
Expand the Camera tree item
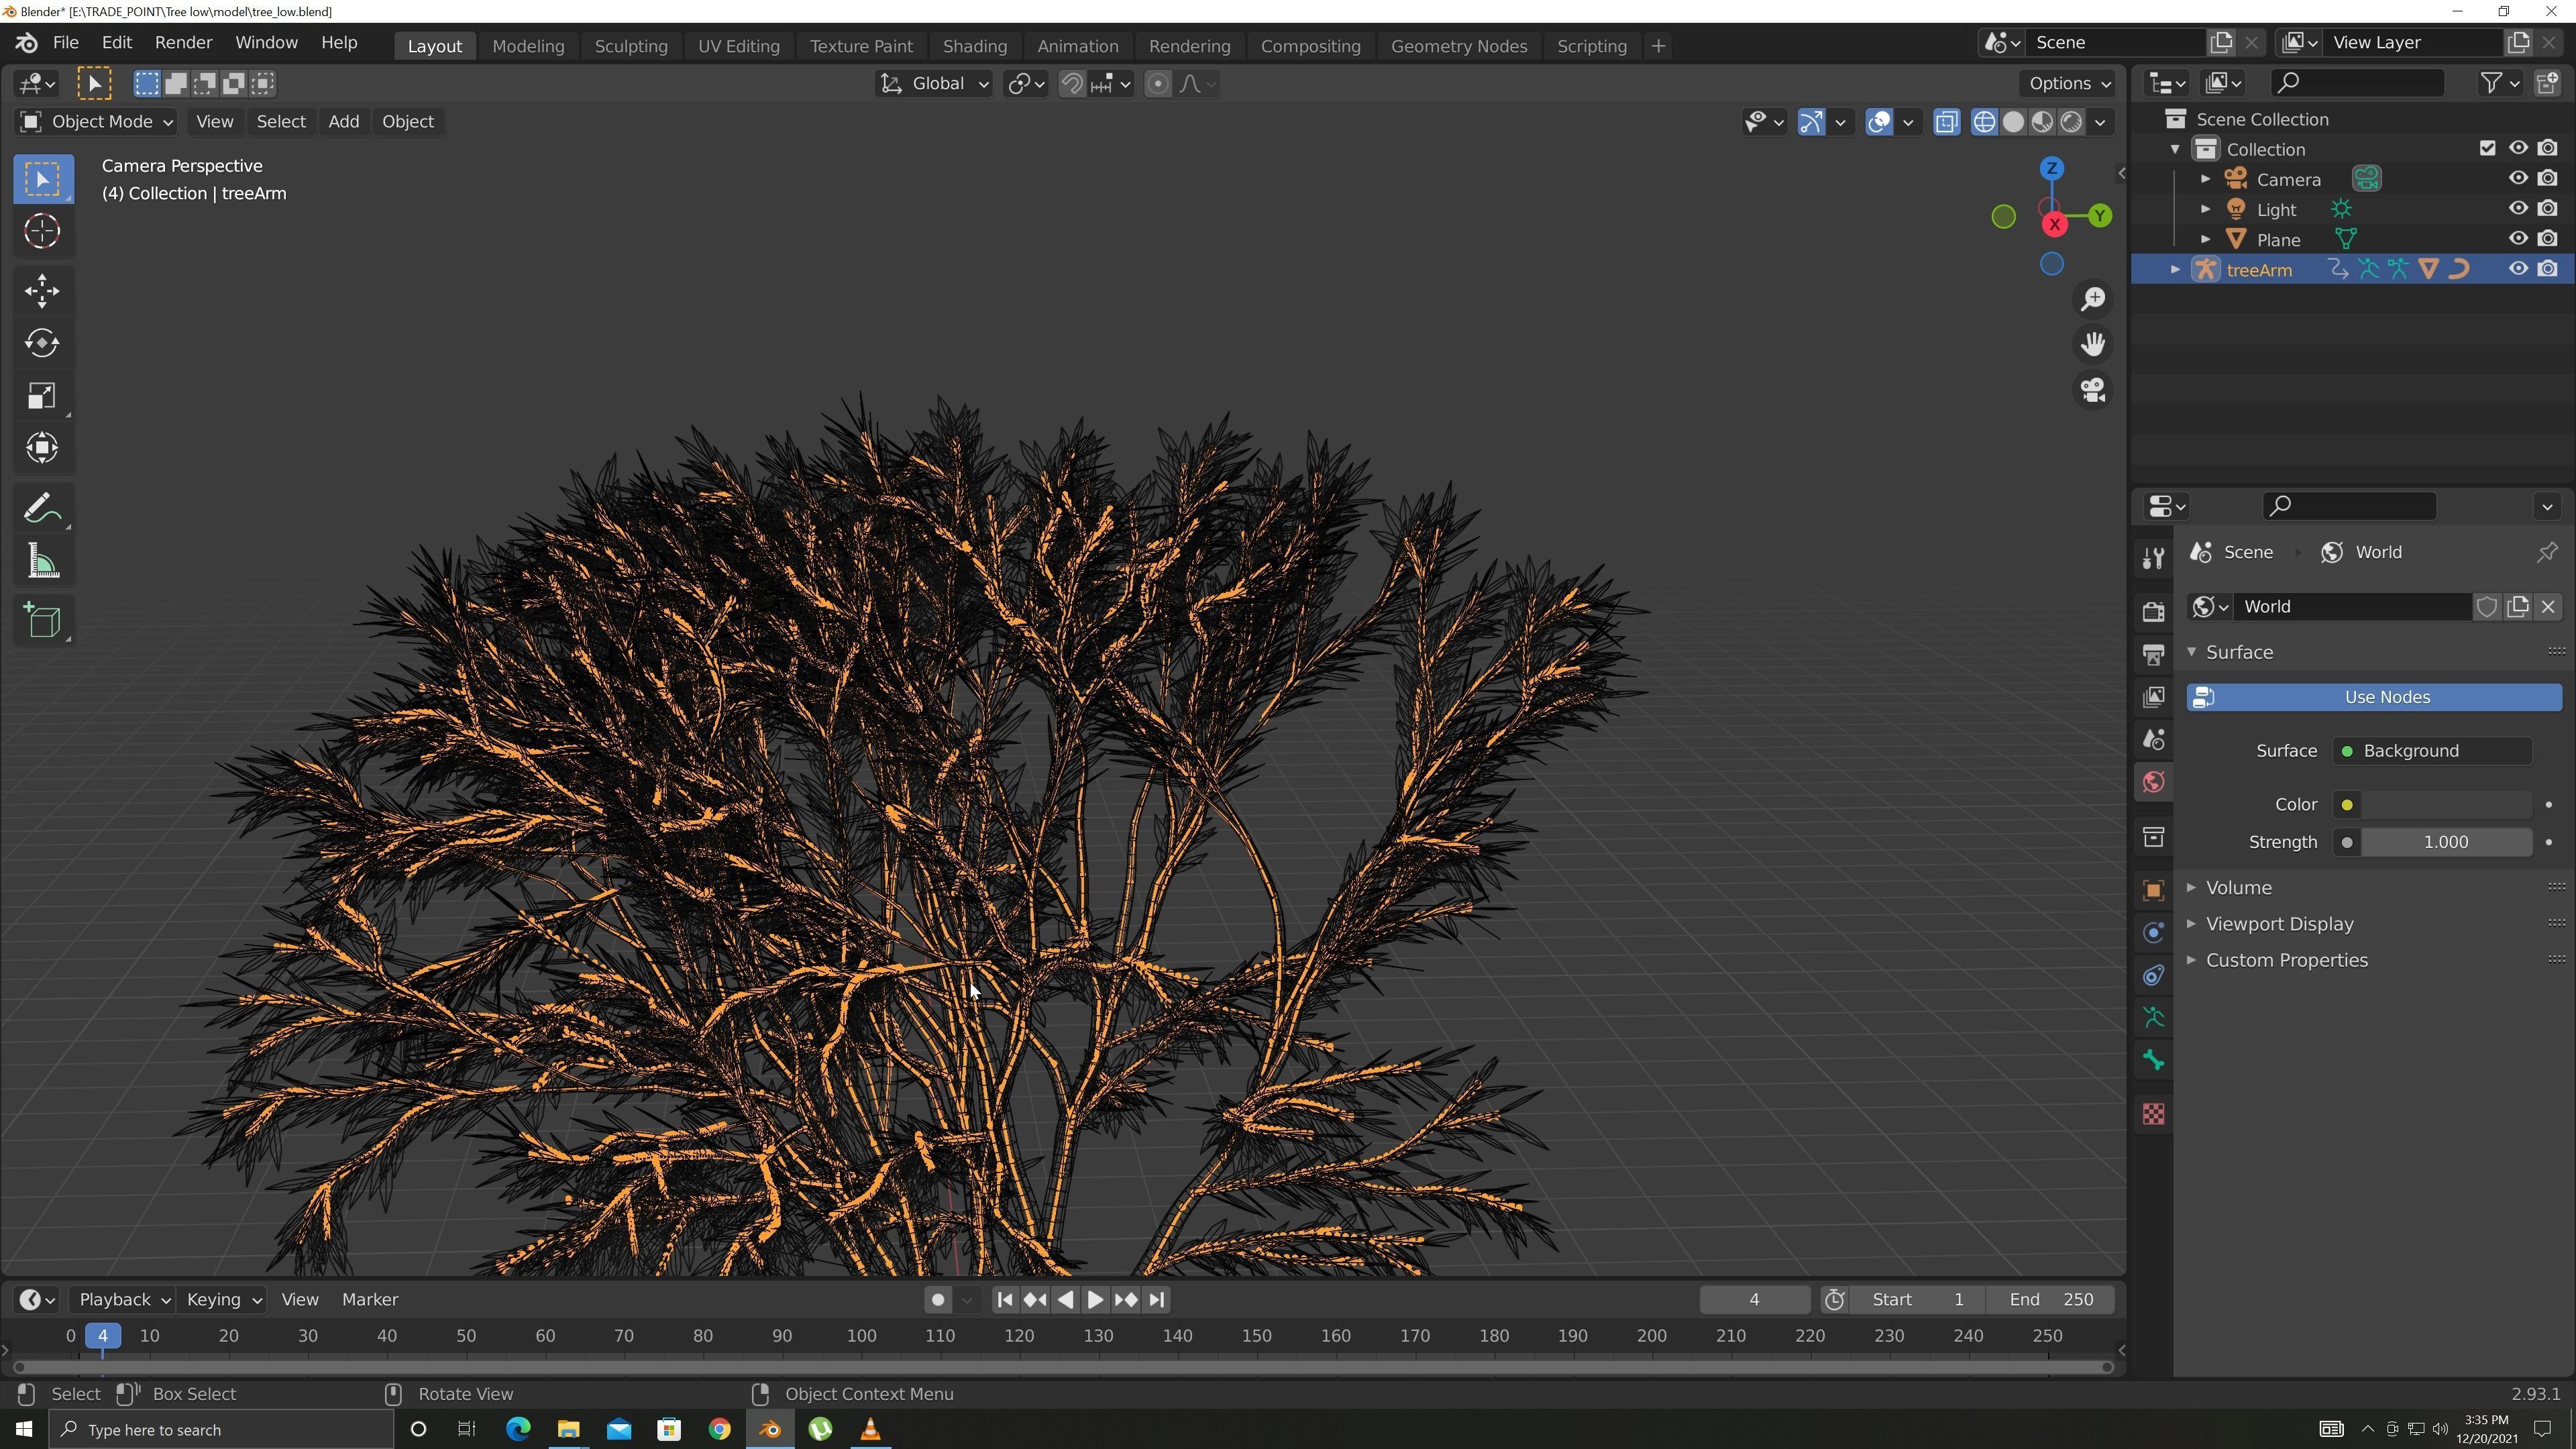pyautogui.click(x=2205, y=179)
